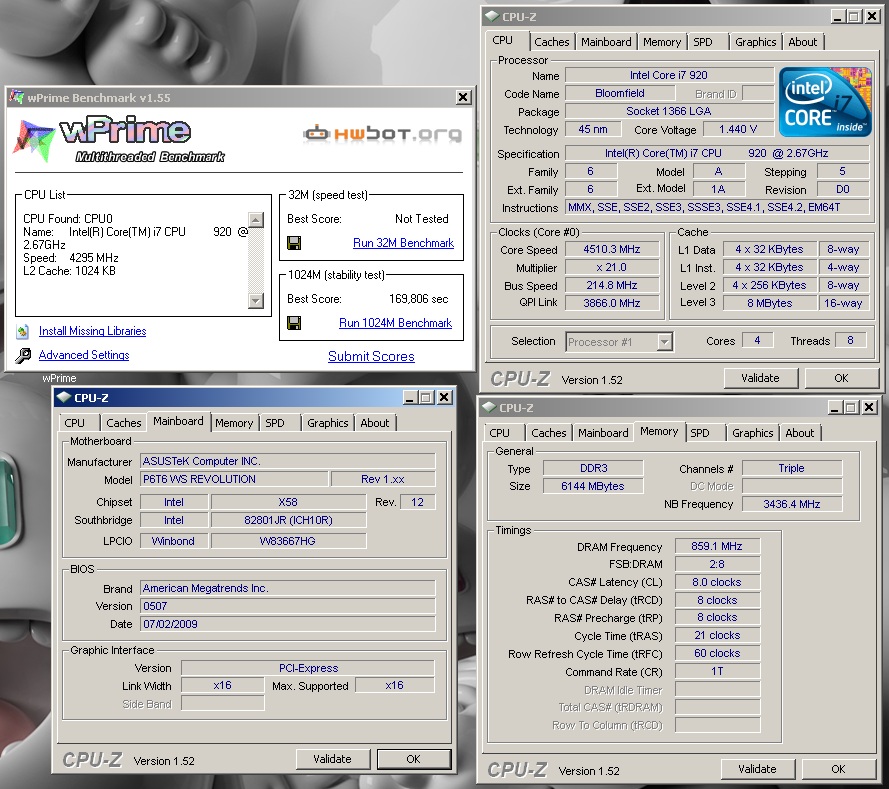Click Submit Scores link
889x789 pixels.
point(371,357)
